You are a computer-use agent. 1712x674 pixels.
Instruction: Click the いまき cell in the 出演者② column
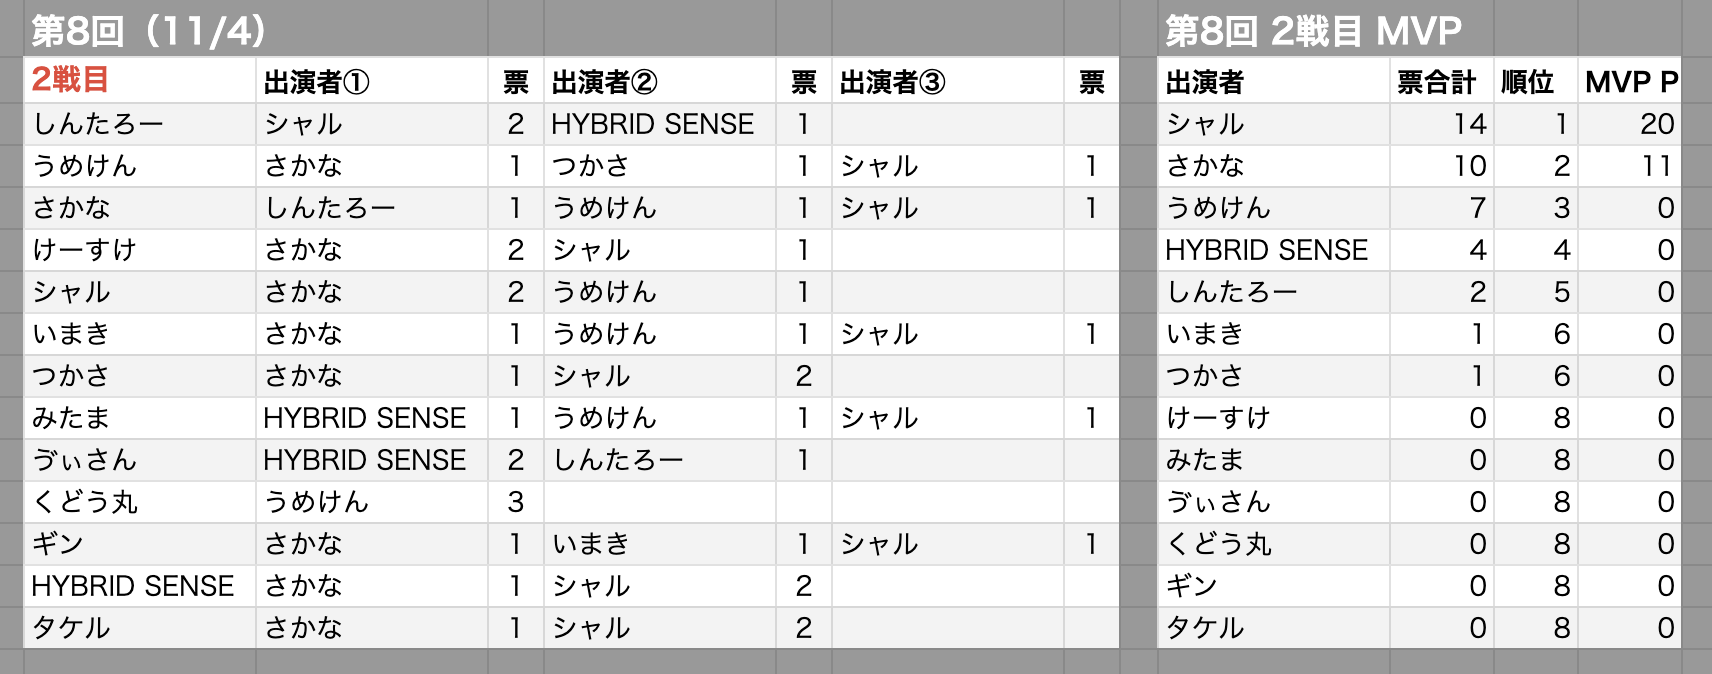590,544
